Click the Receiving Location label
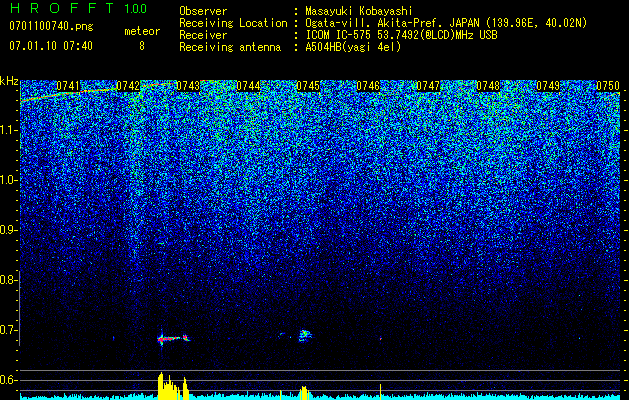 coord(233,23)
